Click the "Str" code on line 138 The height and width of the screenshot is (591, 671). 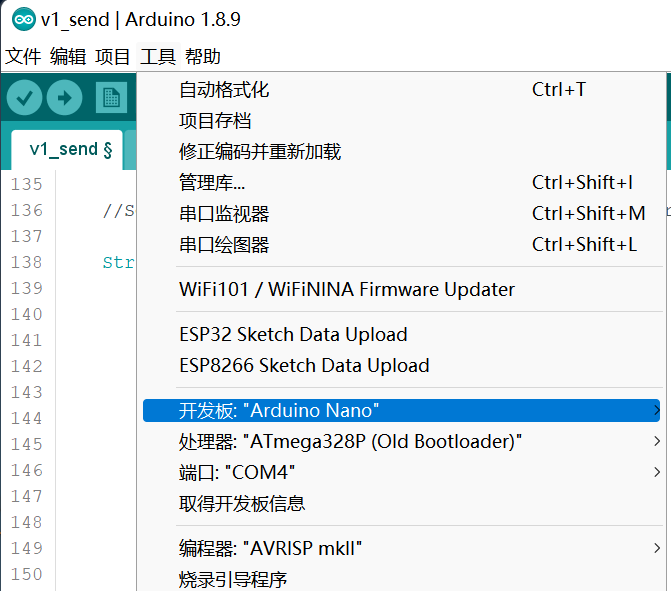click(x=119, y=262)
